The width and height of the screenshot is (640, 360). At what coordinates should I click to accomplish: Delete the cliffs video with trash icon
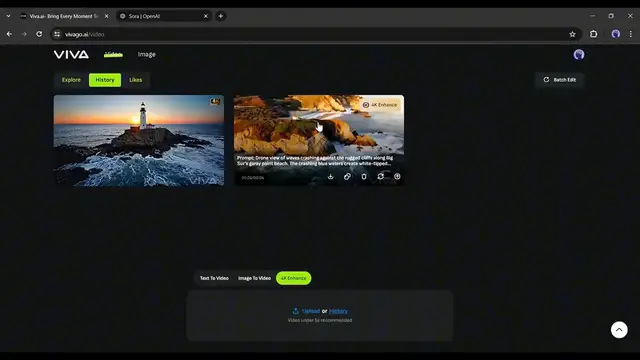point(364,176)
